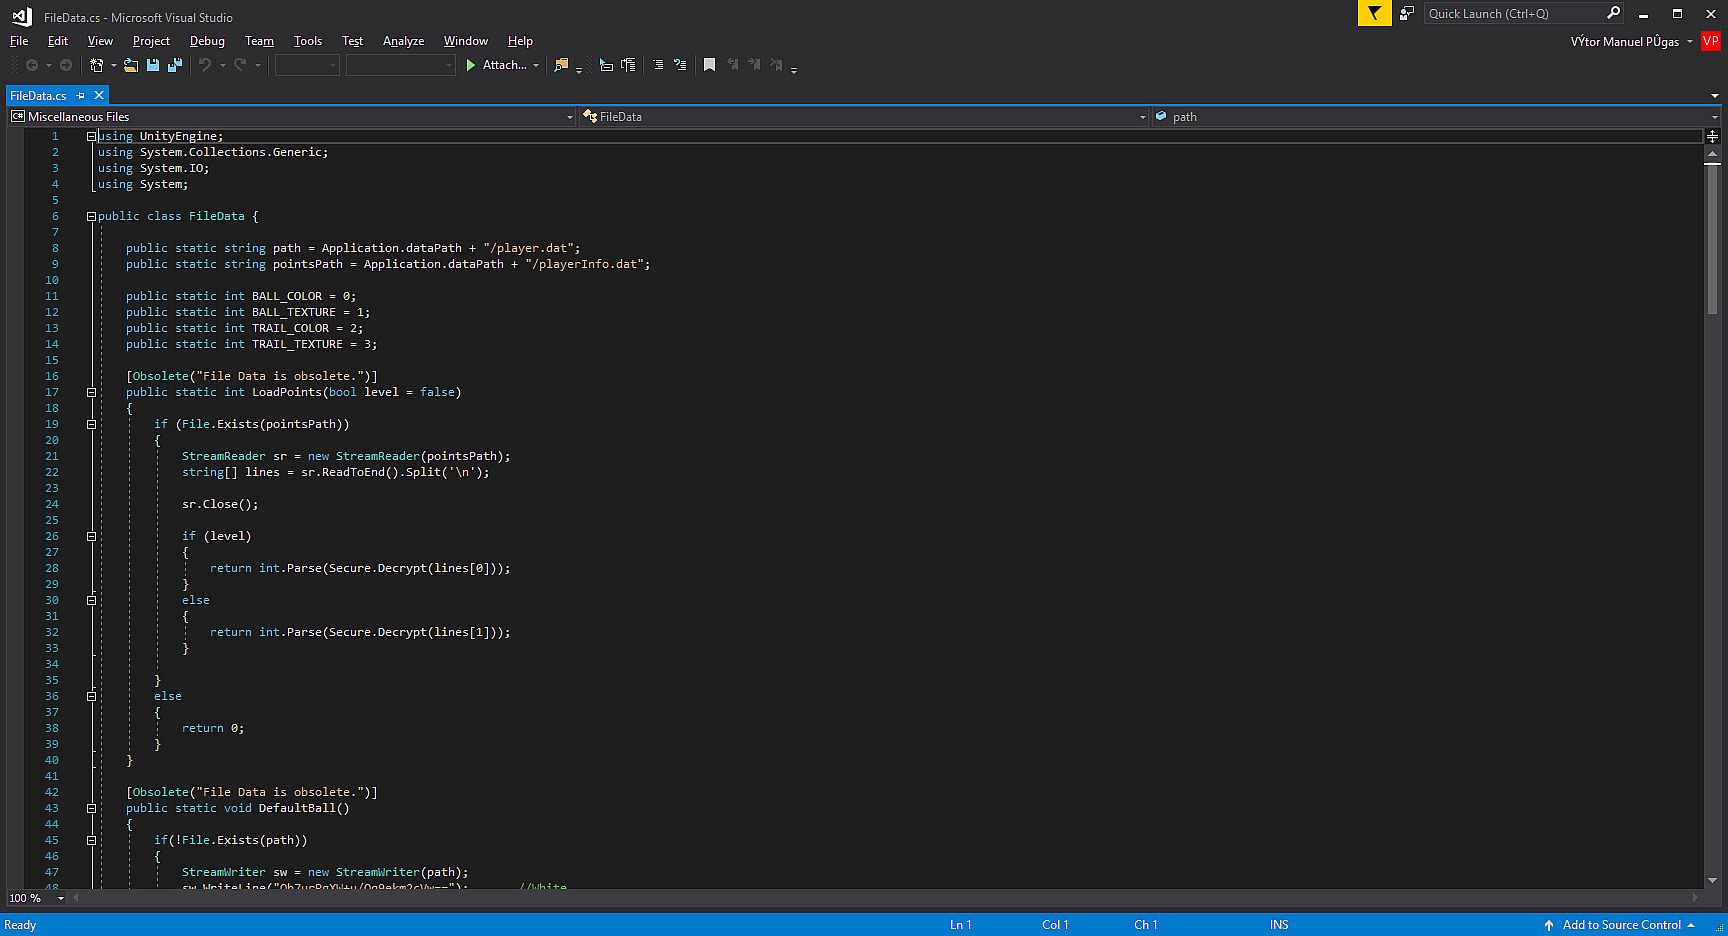
Task: Click the Comment Selected Lines icon
Action: (x=657, y=65)
